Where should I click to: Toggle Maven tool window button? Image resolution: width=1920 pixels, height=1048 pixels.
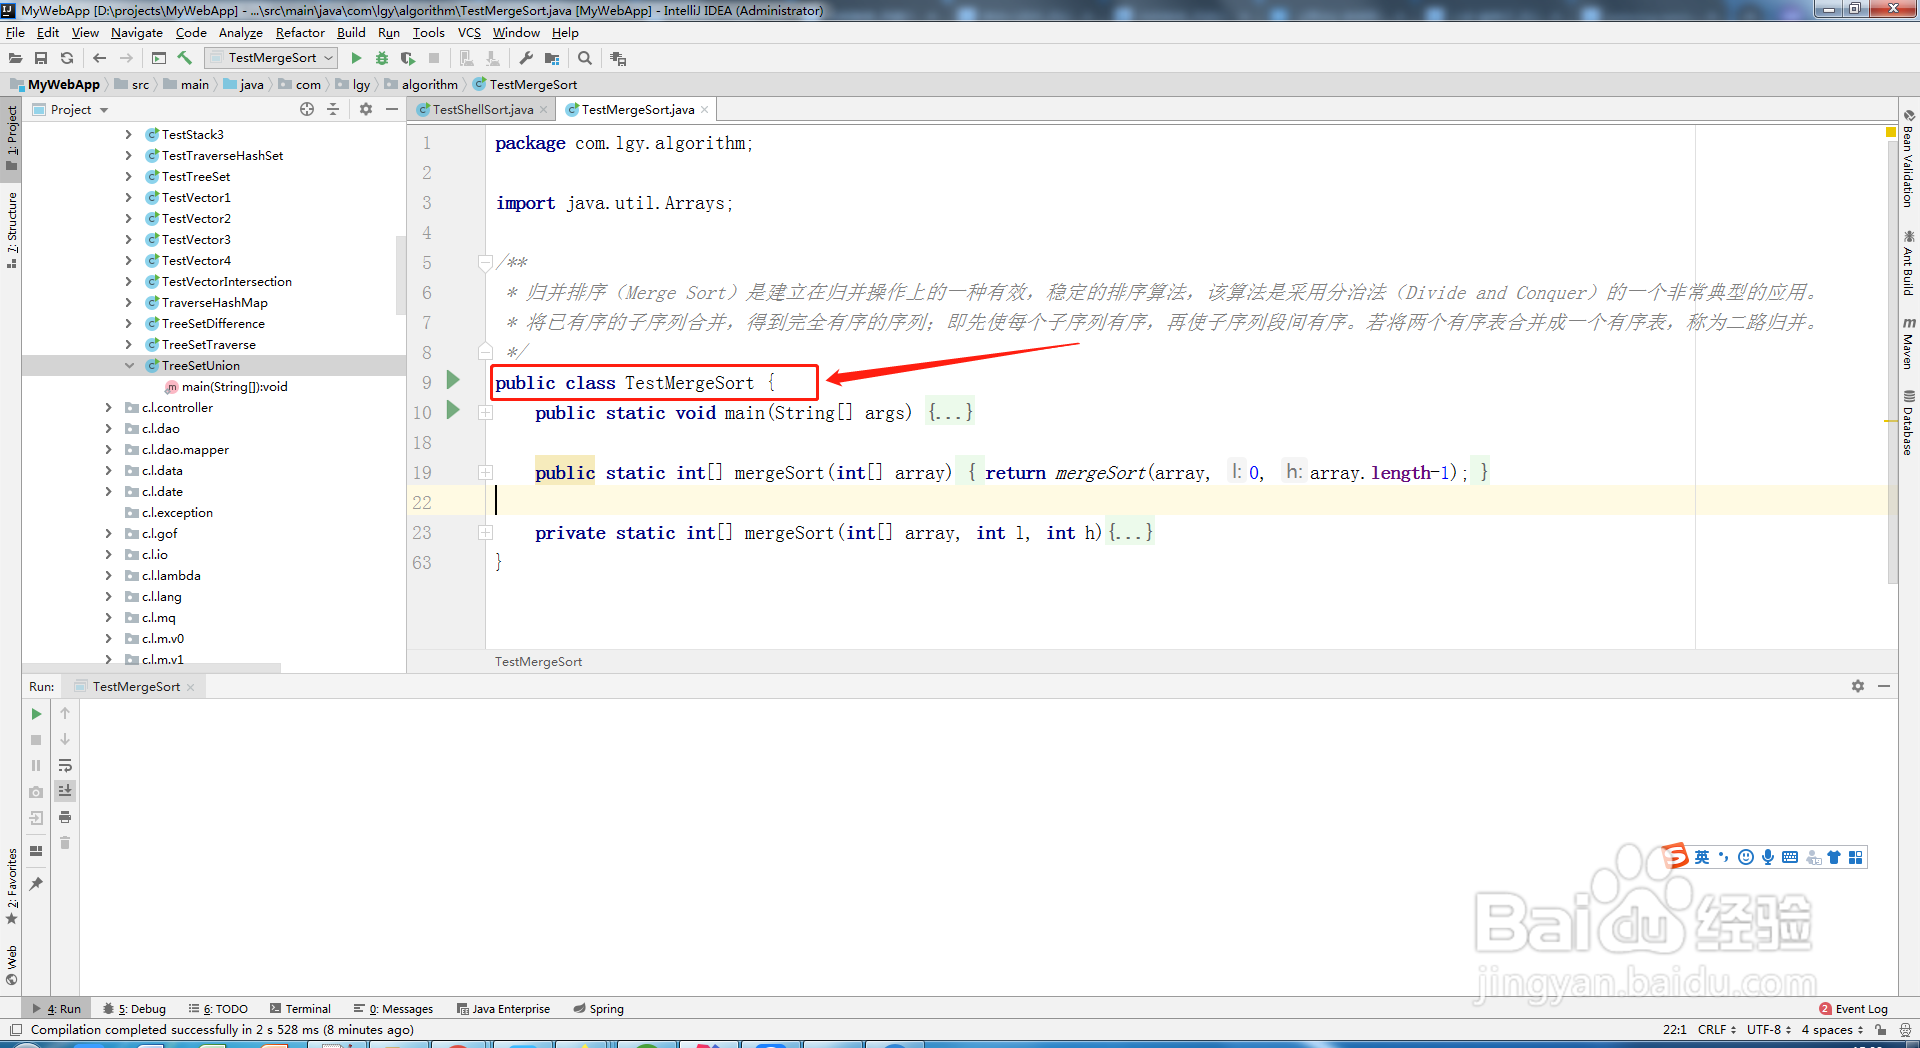(x=1909, y=344)
